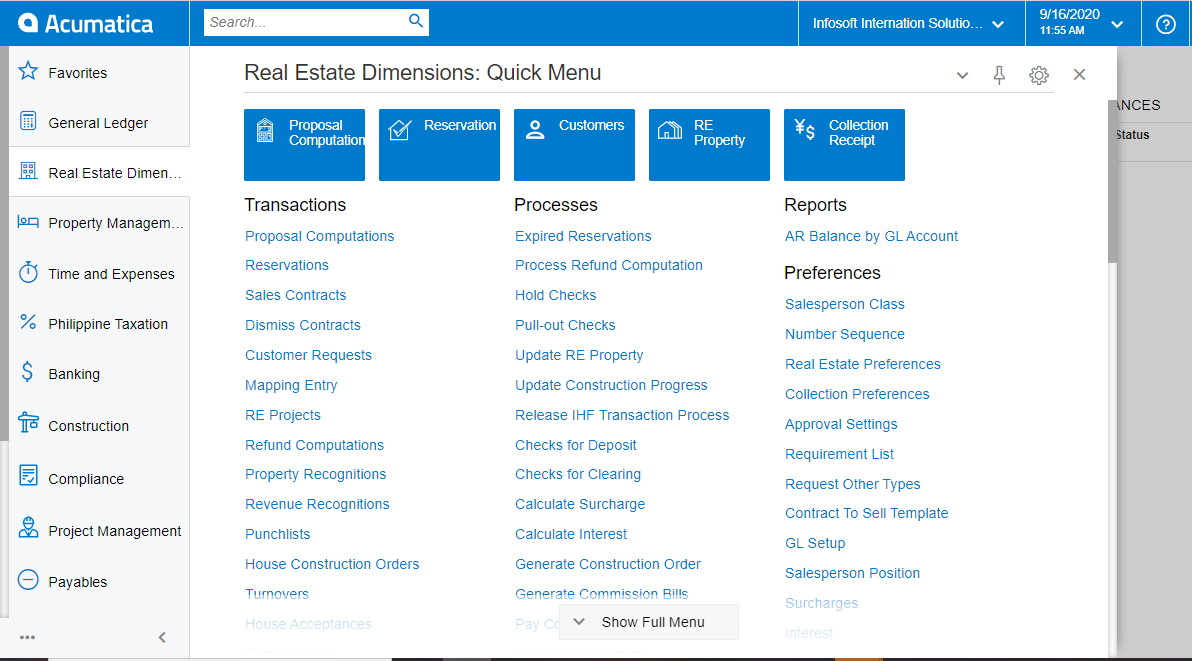Open Reservations link
The height and width of the screenshot is (661, 1192).
(287, 265)
